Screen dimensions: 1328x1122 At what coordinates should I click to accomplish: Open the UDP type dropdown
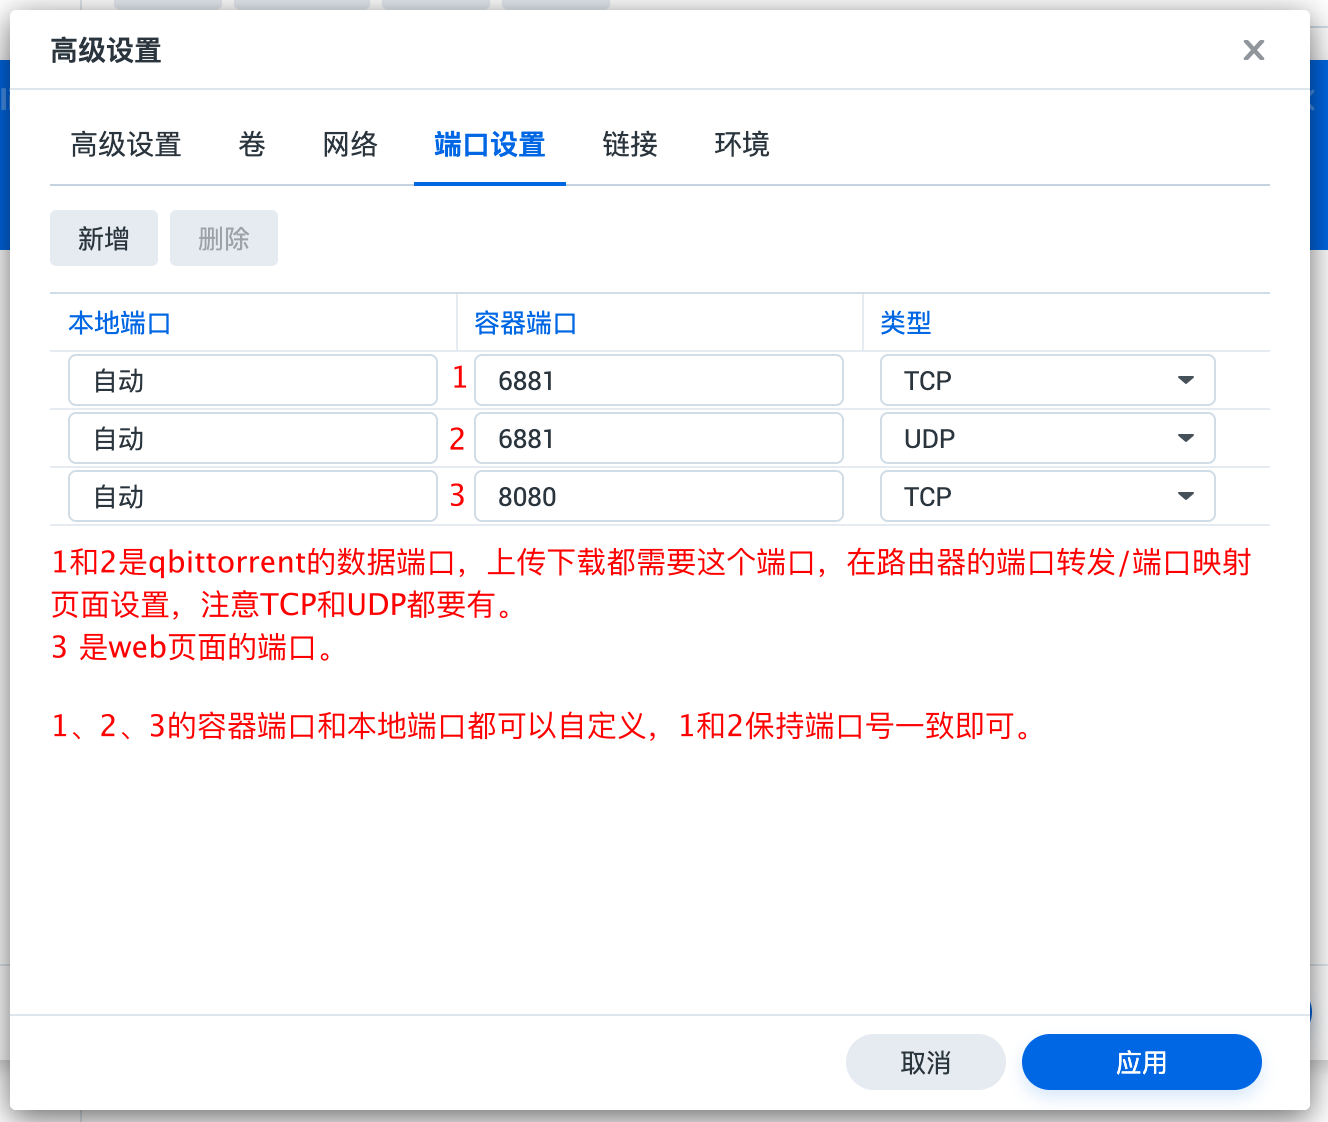click(1048, 438)
